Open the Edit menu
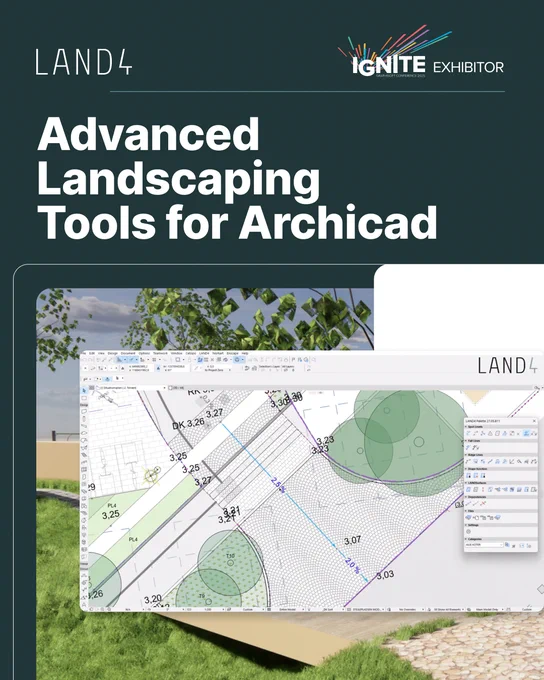Image resolution: width=544 pixels, height=680 pixels. click(x=92, y=353)
